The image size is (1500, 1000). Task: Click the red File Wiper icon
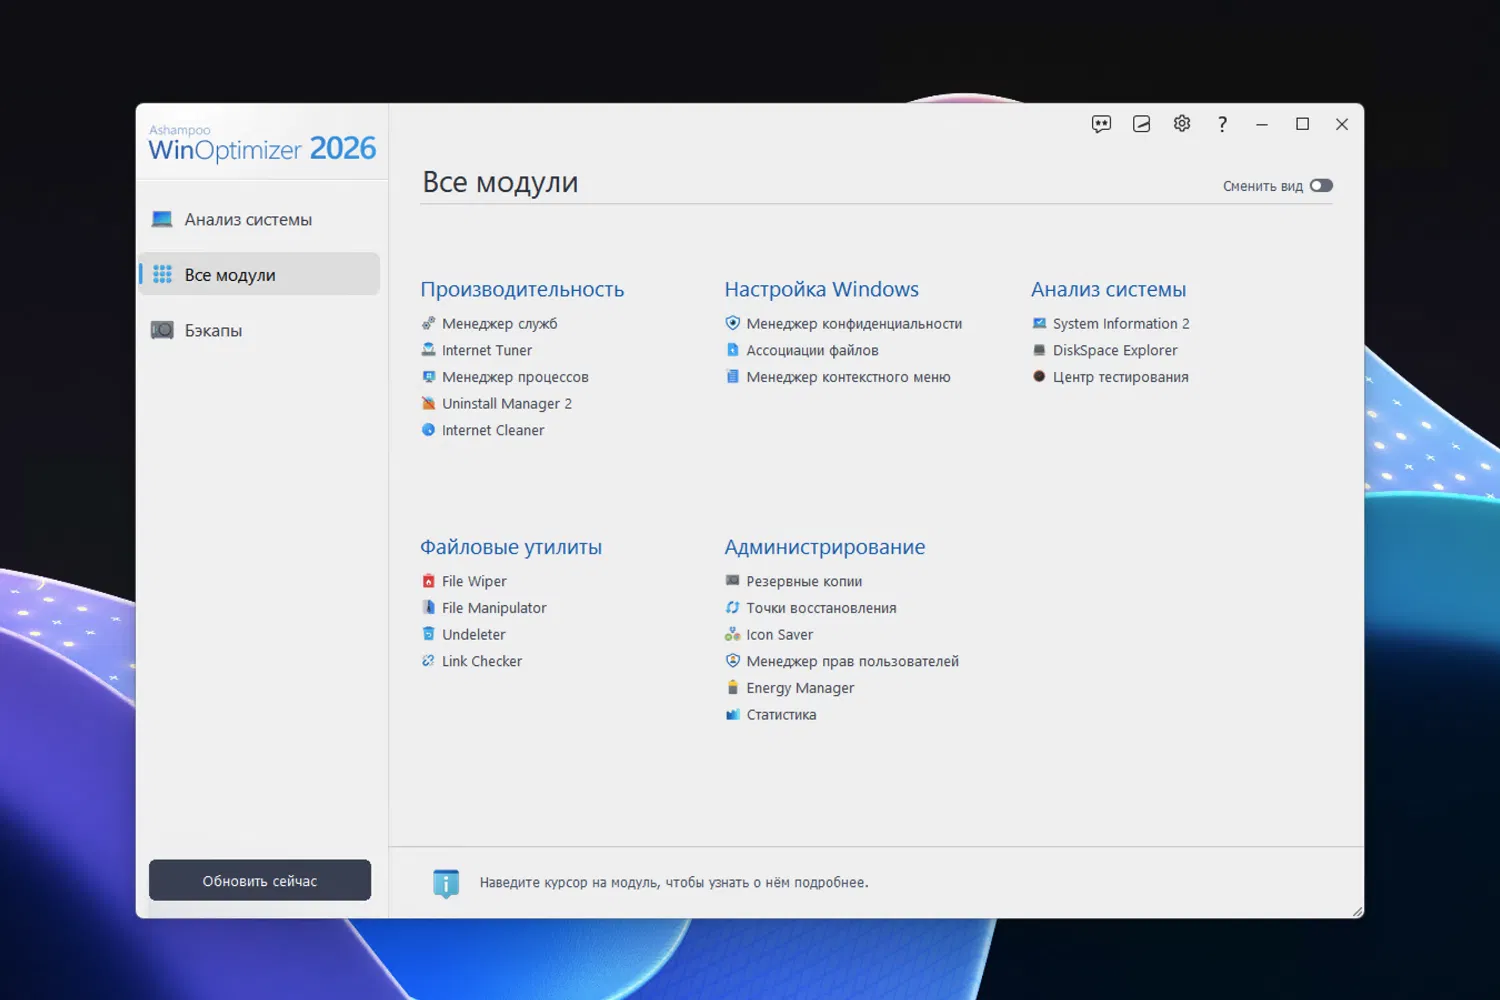click(x=428, y=581)
